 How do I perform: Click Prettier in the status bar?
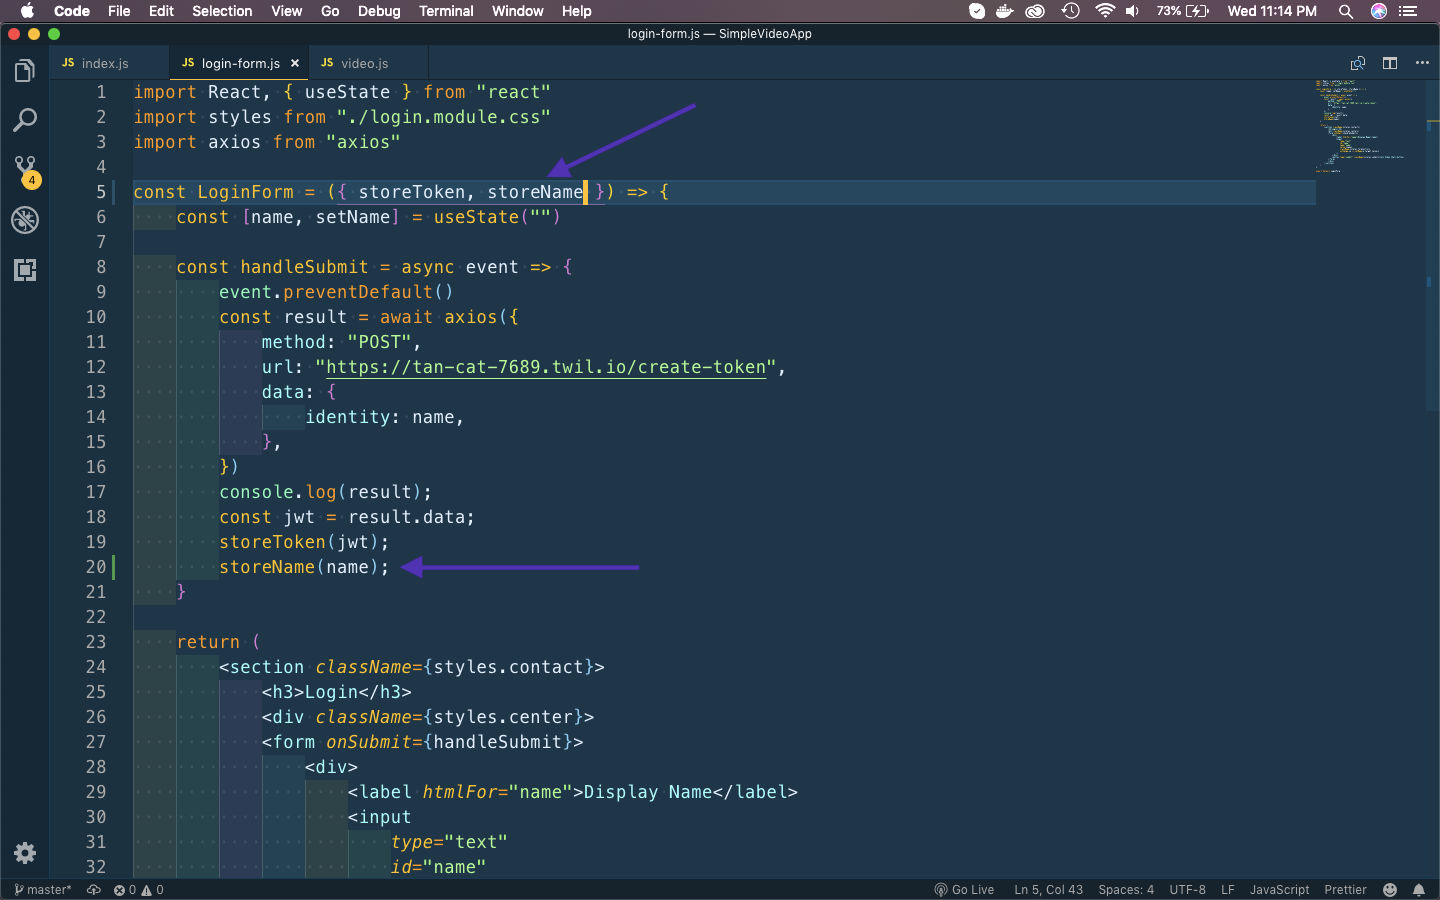coord(1345,890)
